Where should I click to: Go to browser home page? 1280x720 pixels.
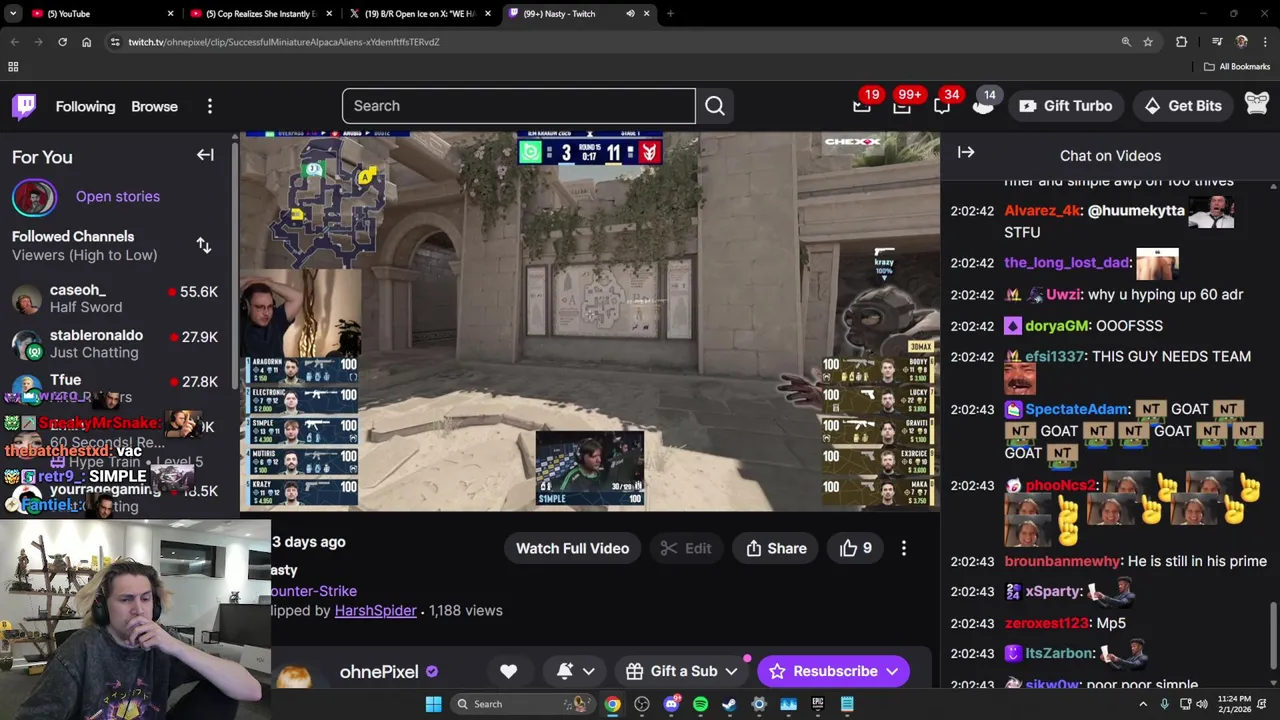coord(86,42)
